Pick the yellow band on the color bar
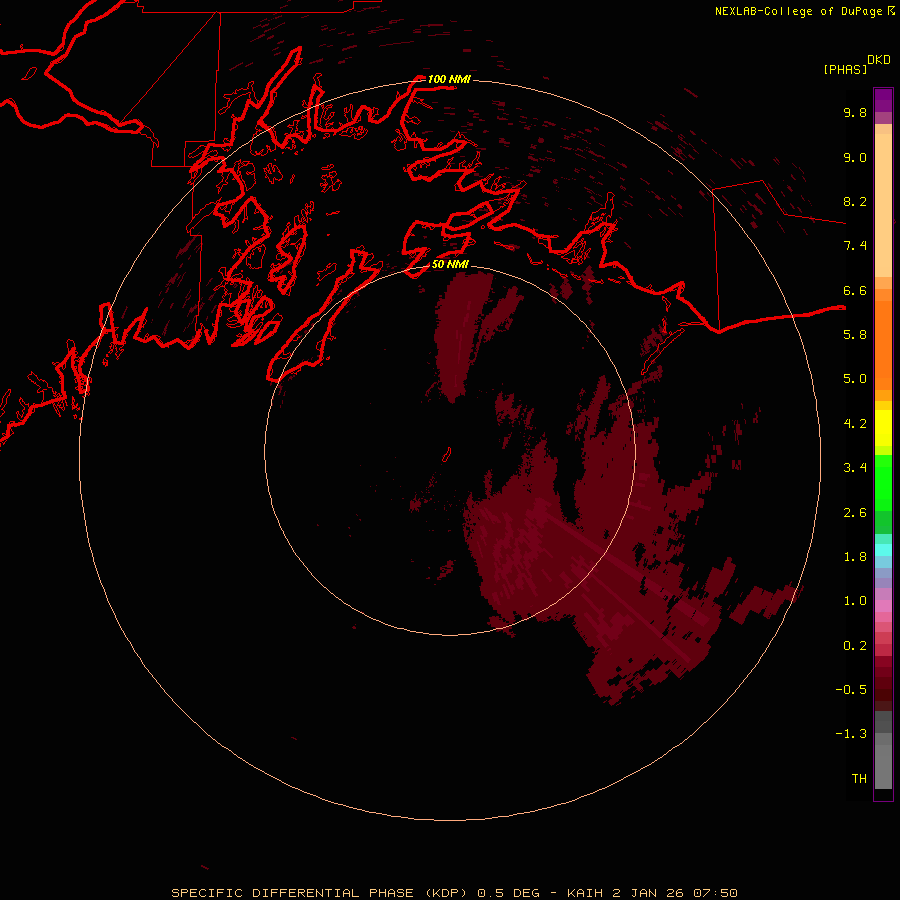900x900 pixels. [x=883, y=428]
